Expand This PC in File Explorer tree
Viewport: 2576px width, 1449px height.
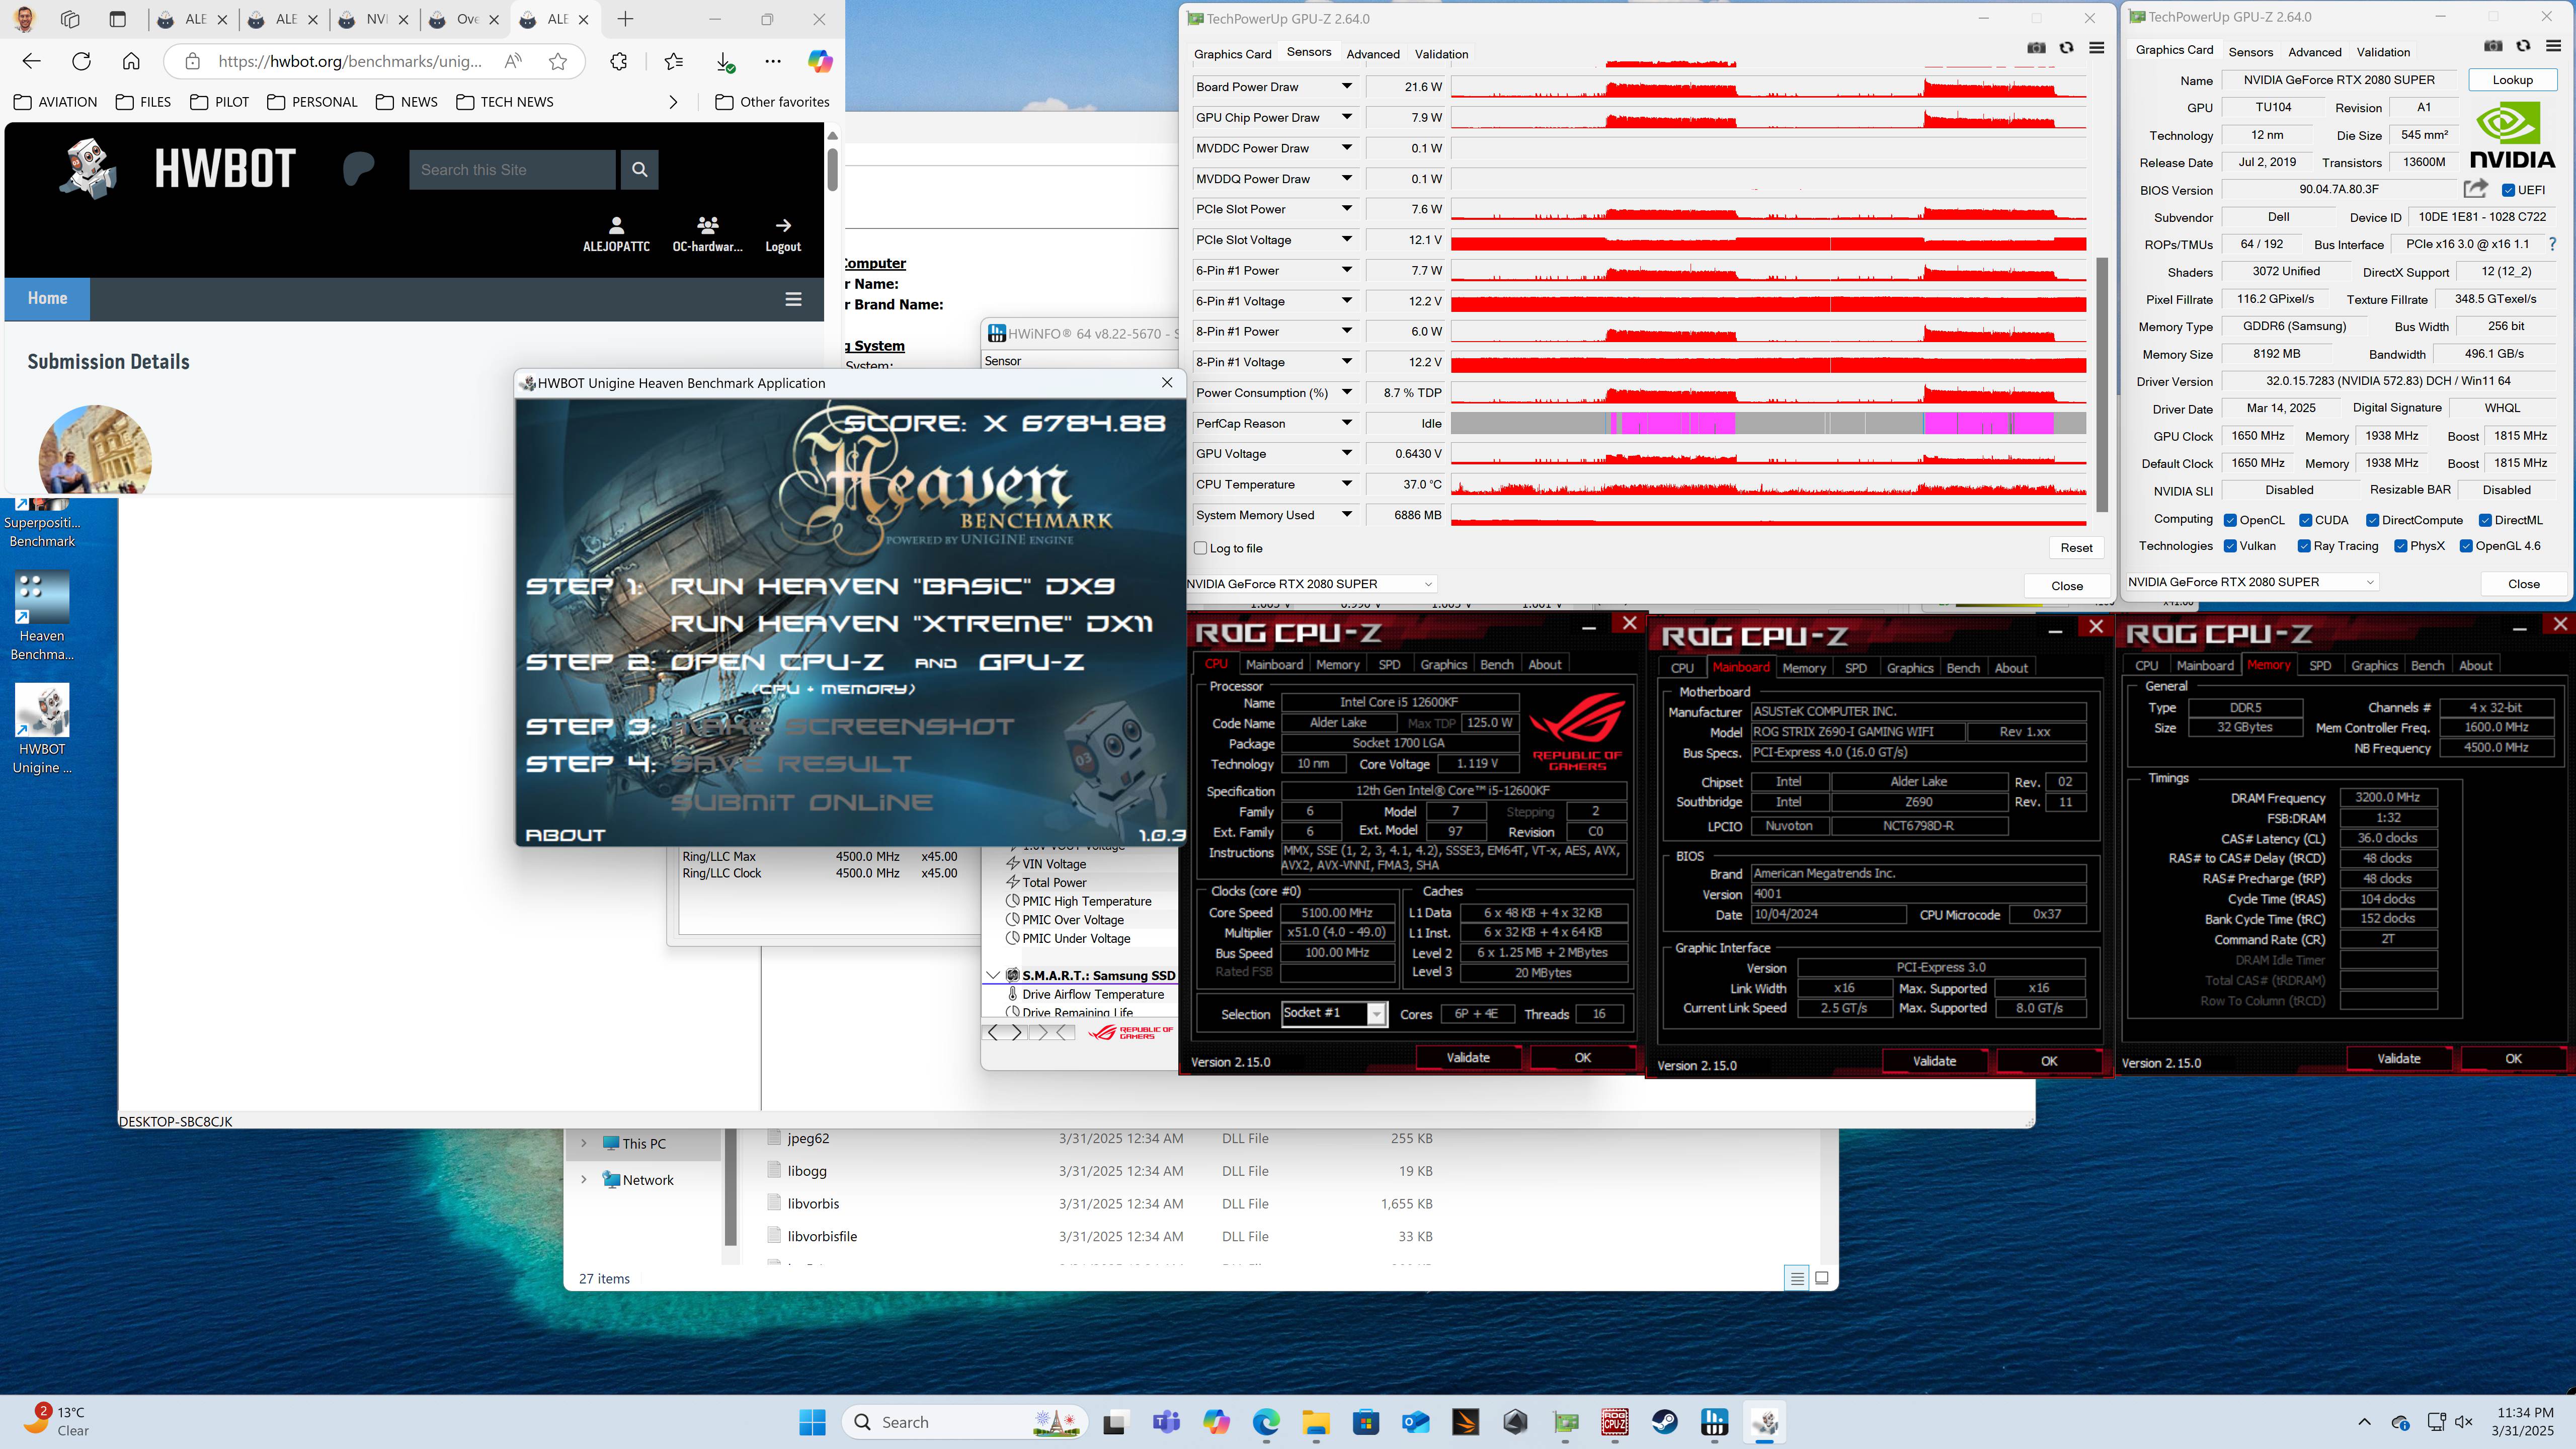pos(584,1143)
